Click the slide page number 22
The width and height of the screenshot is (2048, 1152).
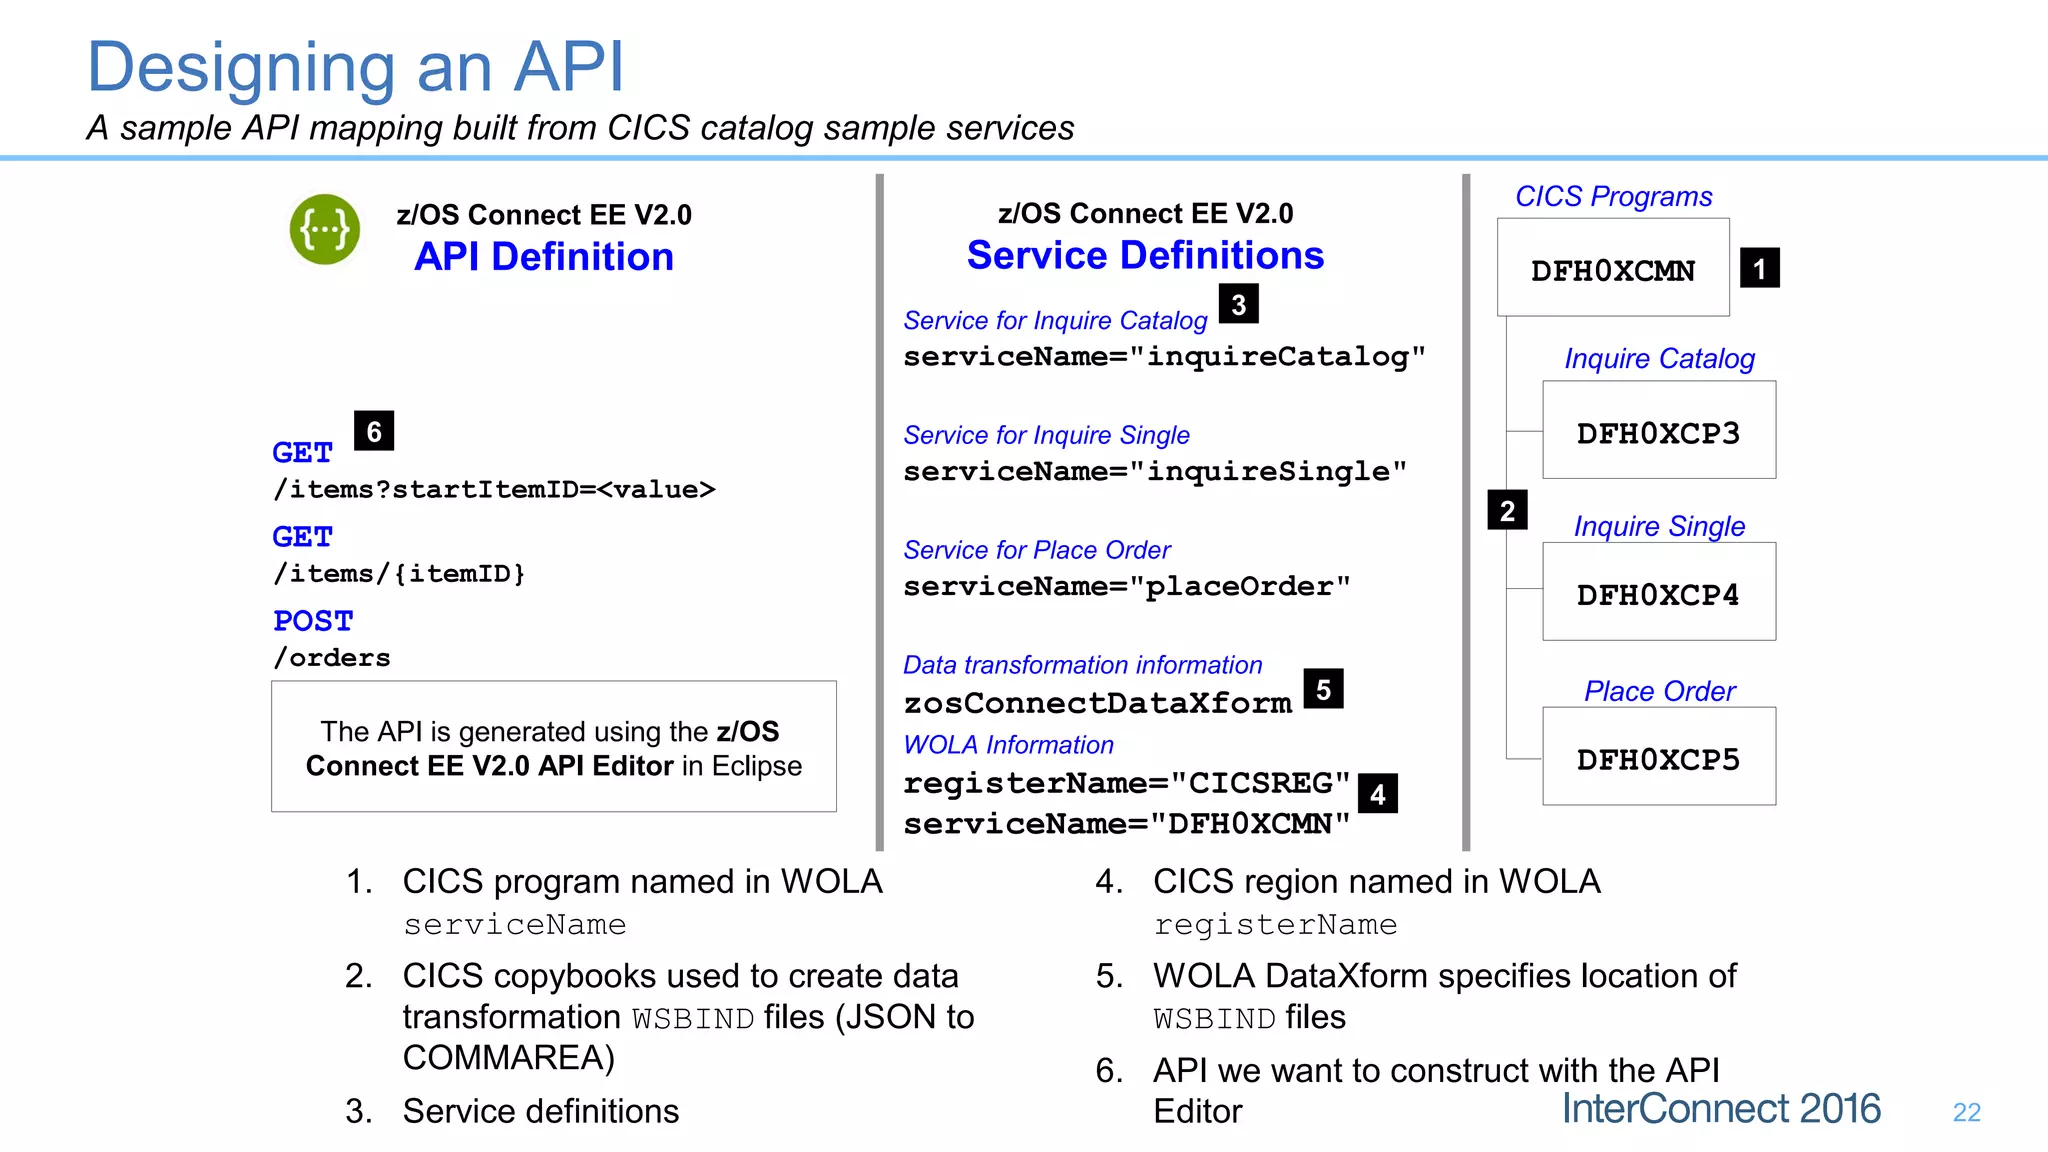point(1966,1112)
